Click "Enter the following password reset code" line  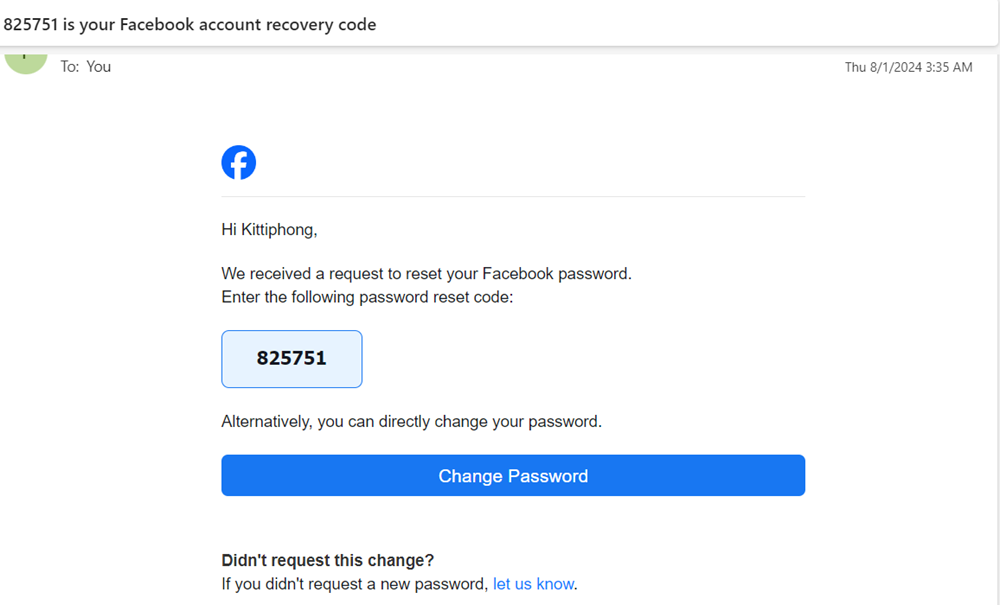[367, 297]
